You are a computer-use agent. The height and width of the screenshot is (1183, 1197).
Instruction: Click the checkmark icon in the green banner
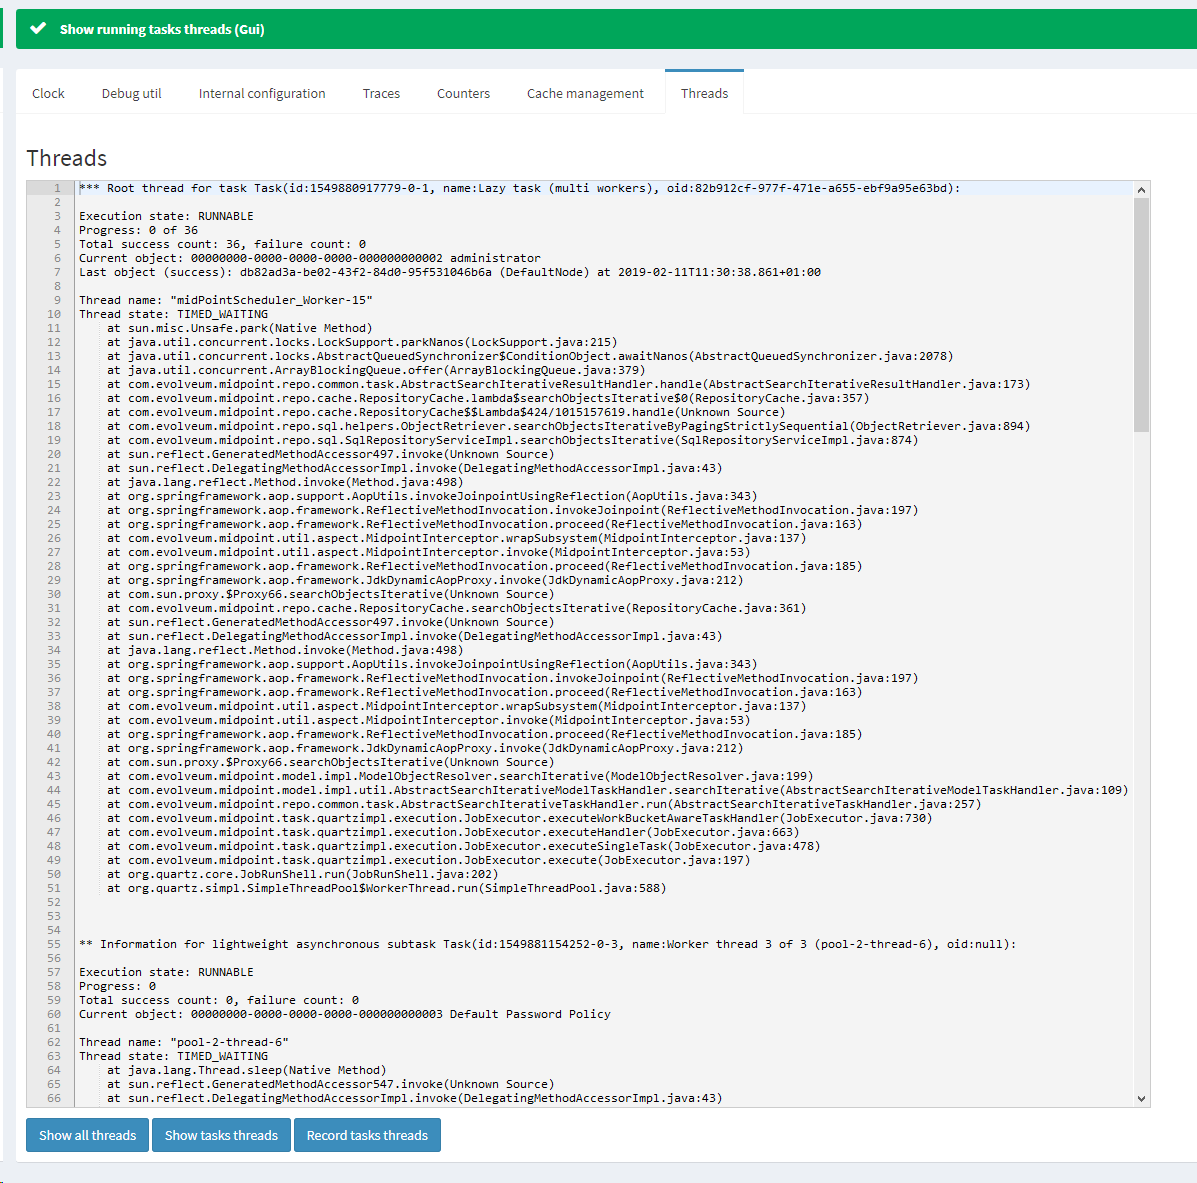point(38,29)
